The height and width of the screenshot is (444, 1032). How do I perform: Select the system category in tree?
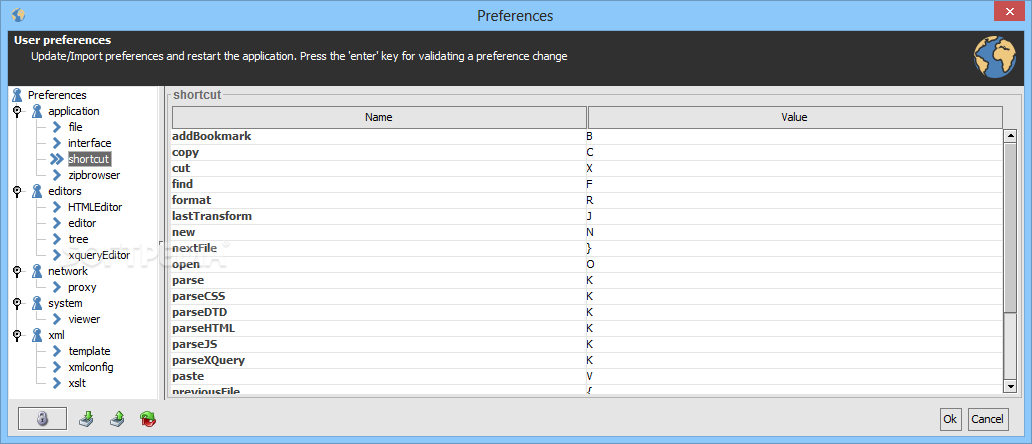point(65,303)
